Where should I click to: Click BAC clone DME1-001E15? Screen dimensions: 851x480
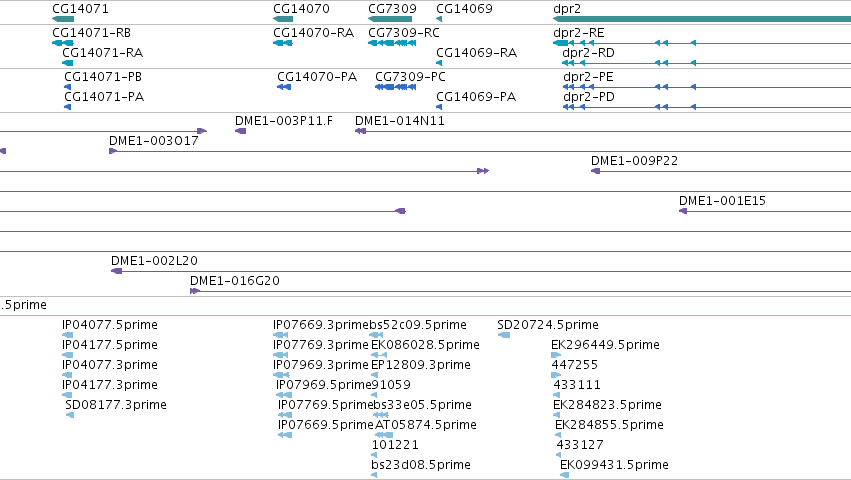click(x=722, y=201)
